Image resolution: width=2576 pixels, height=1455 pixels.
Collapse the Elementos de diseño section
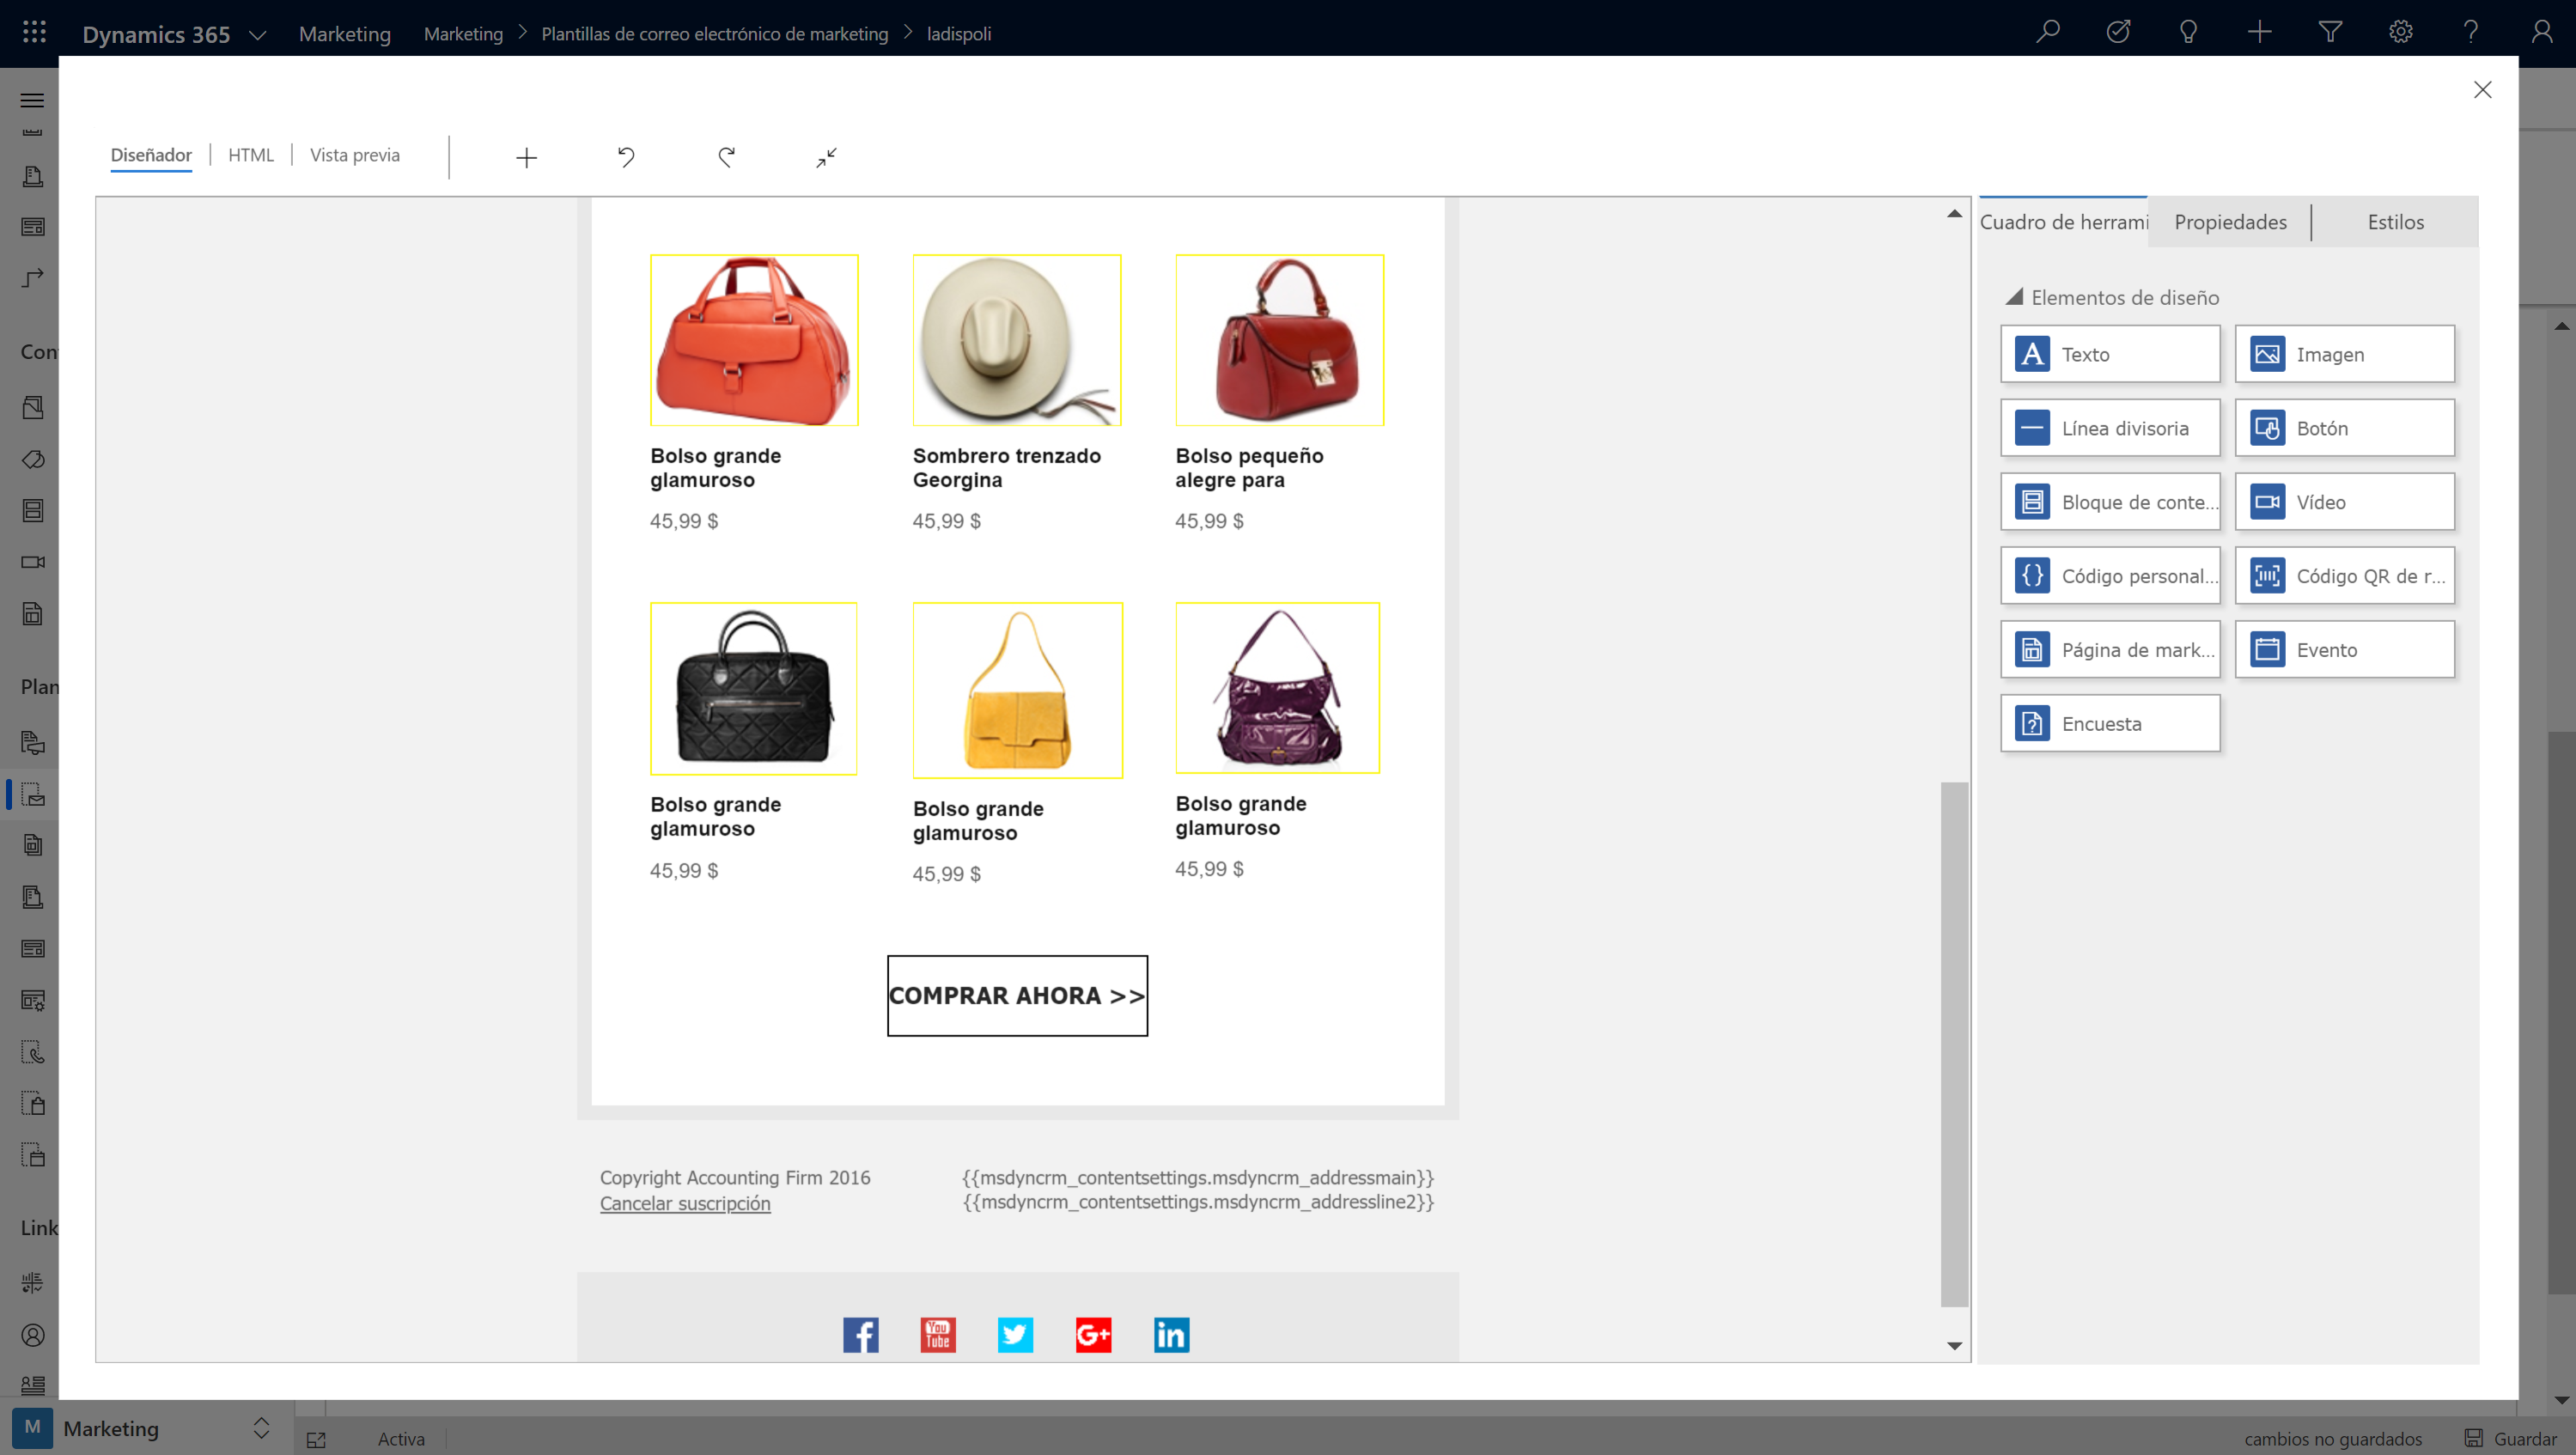[2014, 297]
